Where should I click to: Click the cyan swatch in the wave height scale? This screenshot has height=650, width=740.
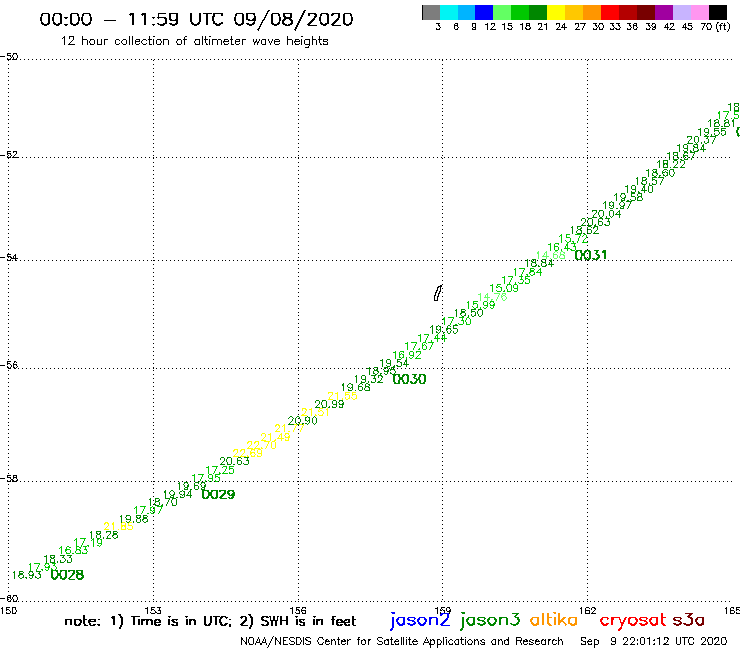coord(449,12)
